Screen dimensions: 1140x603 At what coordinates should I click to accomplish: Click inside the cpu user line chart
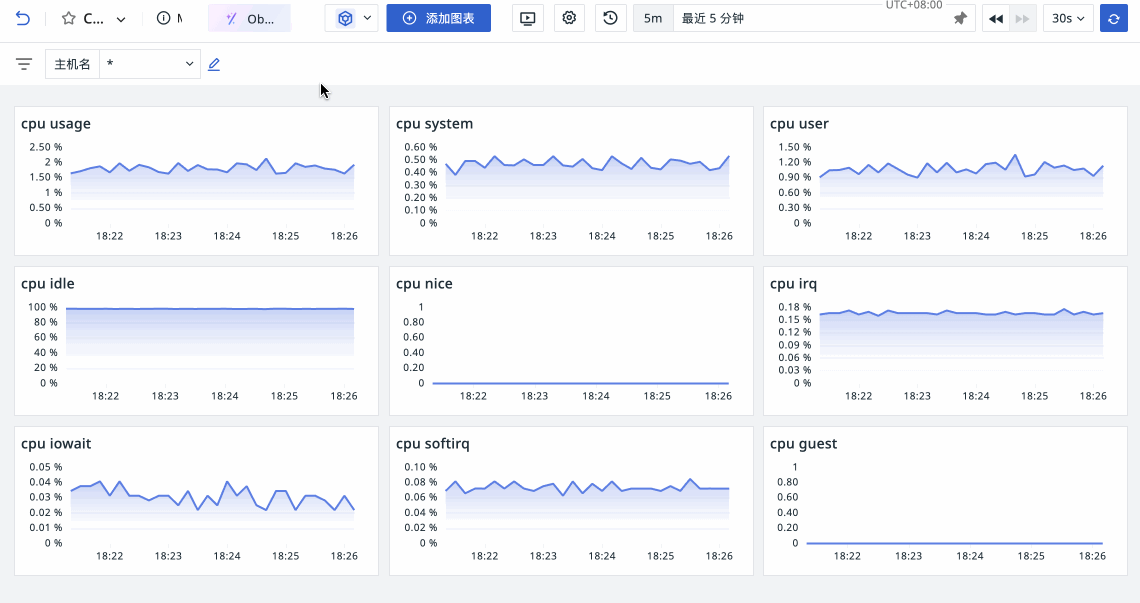pos(961,185)
